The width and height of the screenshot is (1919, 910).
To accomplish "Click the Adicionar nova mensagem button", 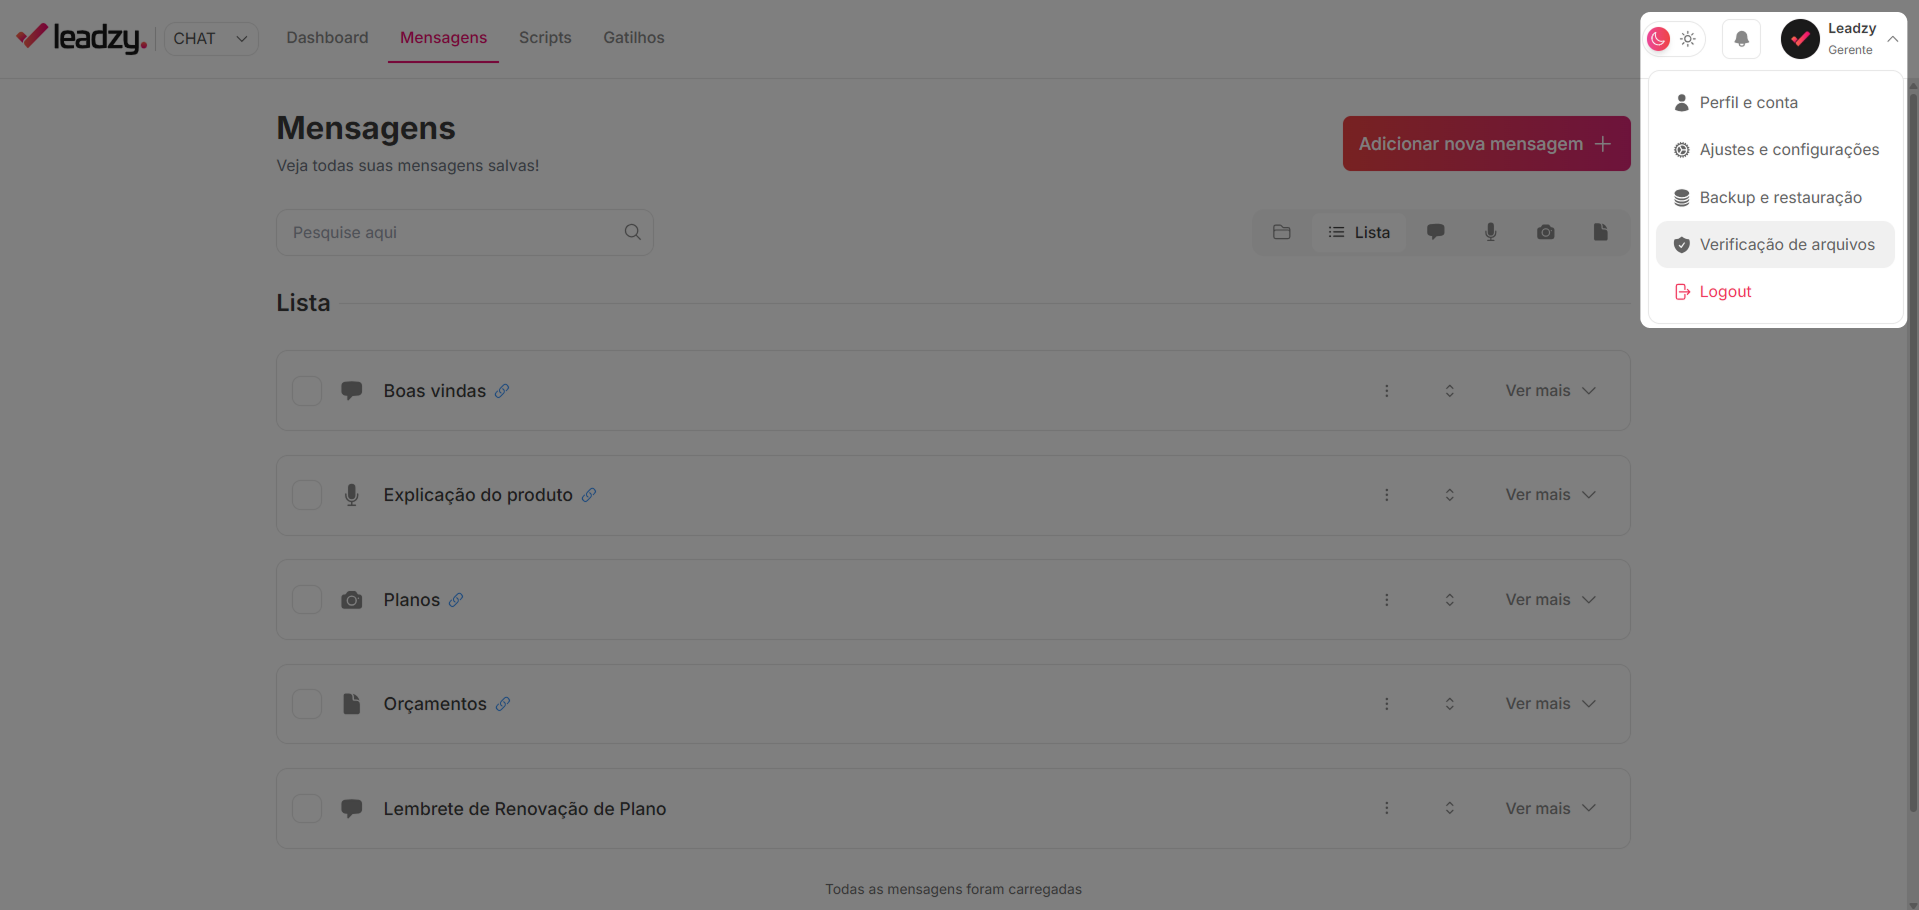I will pyautogui.click(x=1486, y=143).
